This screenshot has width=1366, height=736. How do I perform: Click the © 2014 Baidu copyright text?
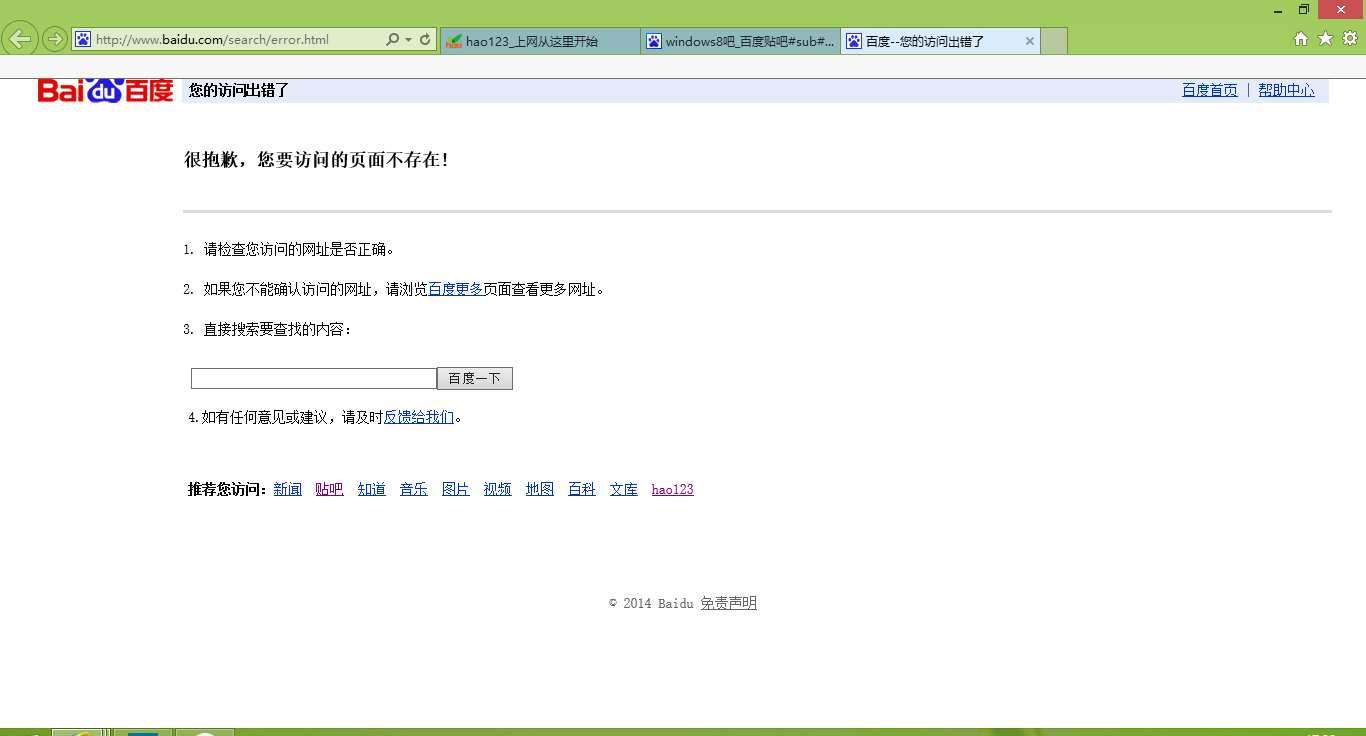651,603
